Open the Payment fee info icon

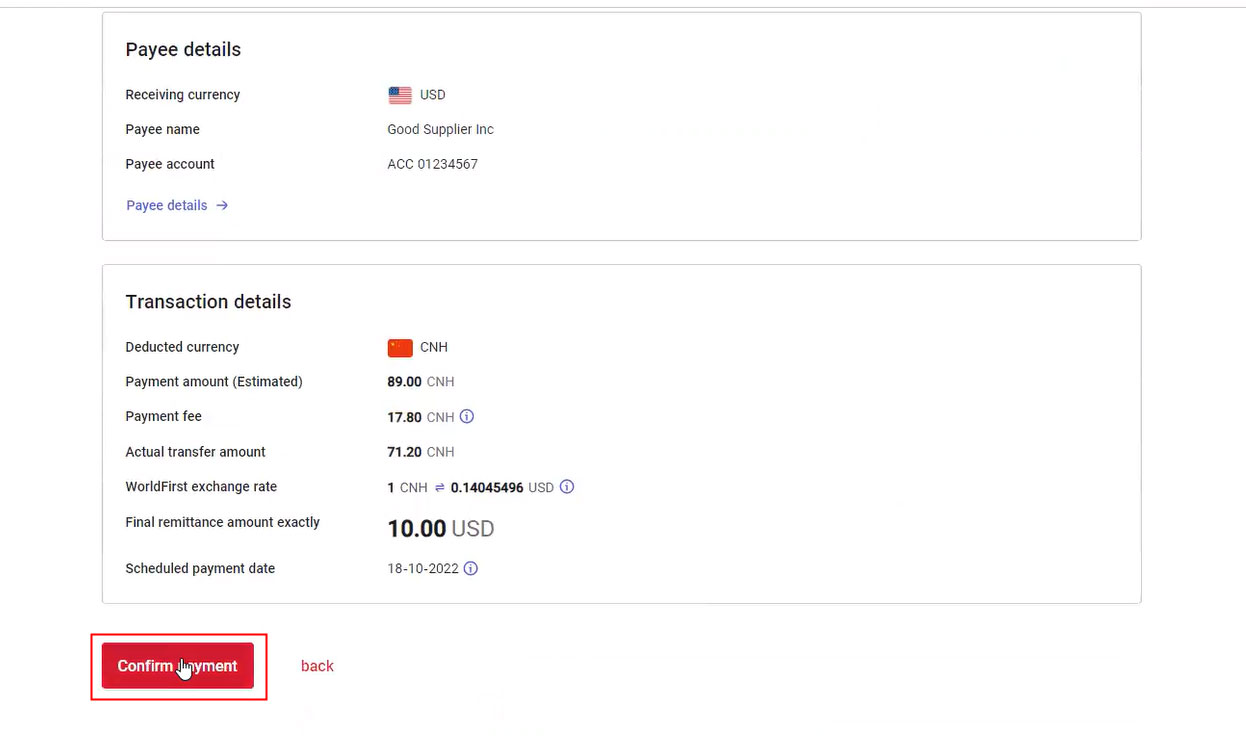466,417
